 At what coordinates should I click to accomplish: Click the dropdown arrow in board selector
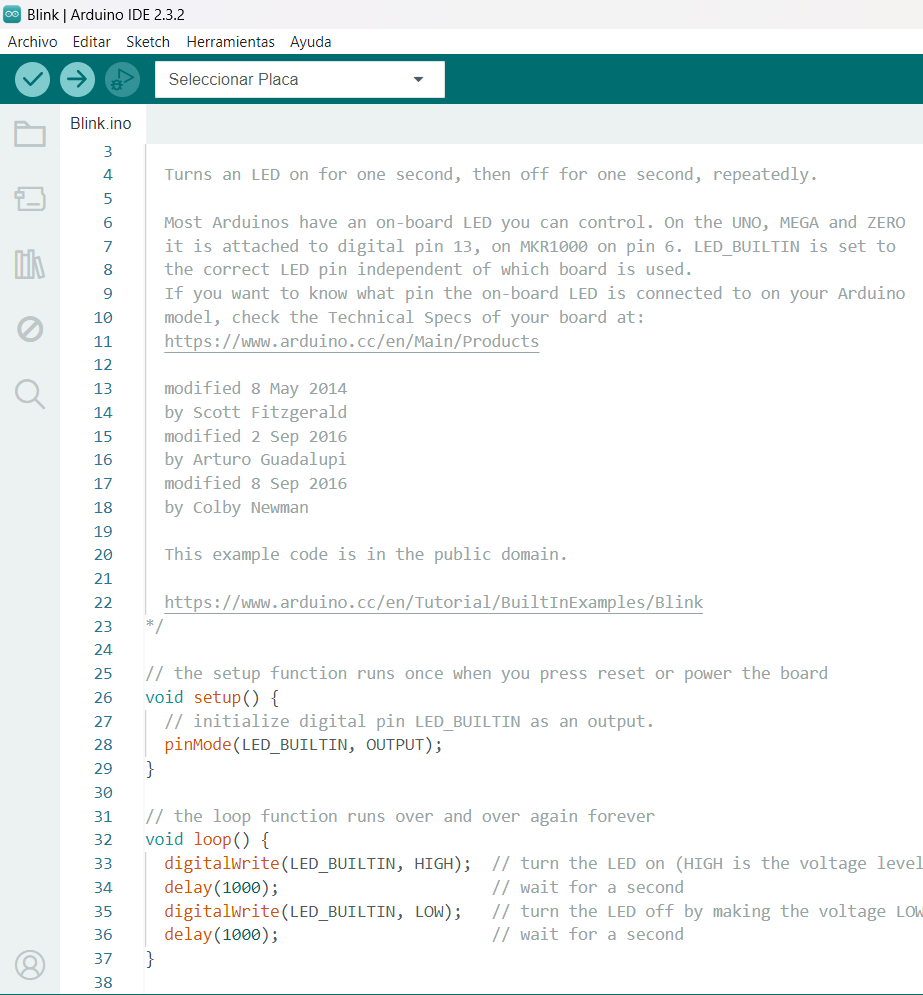coord(418,79)
